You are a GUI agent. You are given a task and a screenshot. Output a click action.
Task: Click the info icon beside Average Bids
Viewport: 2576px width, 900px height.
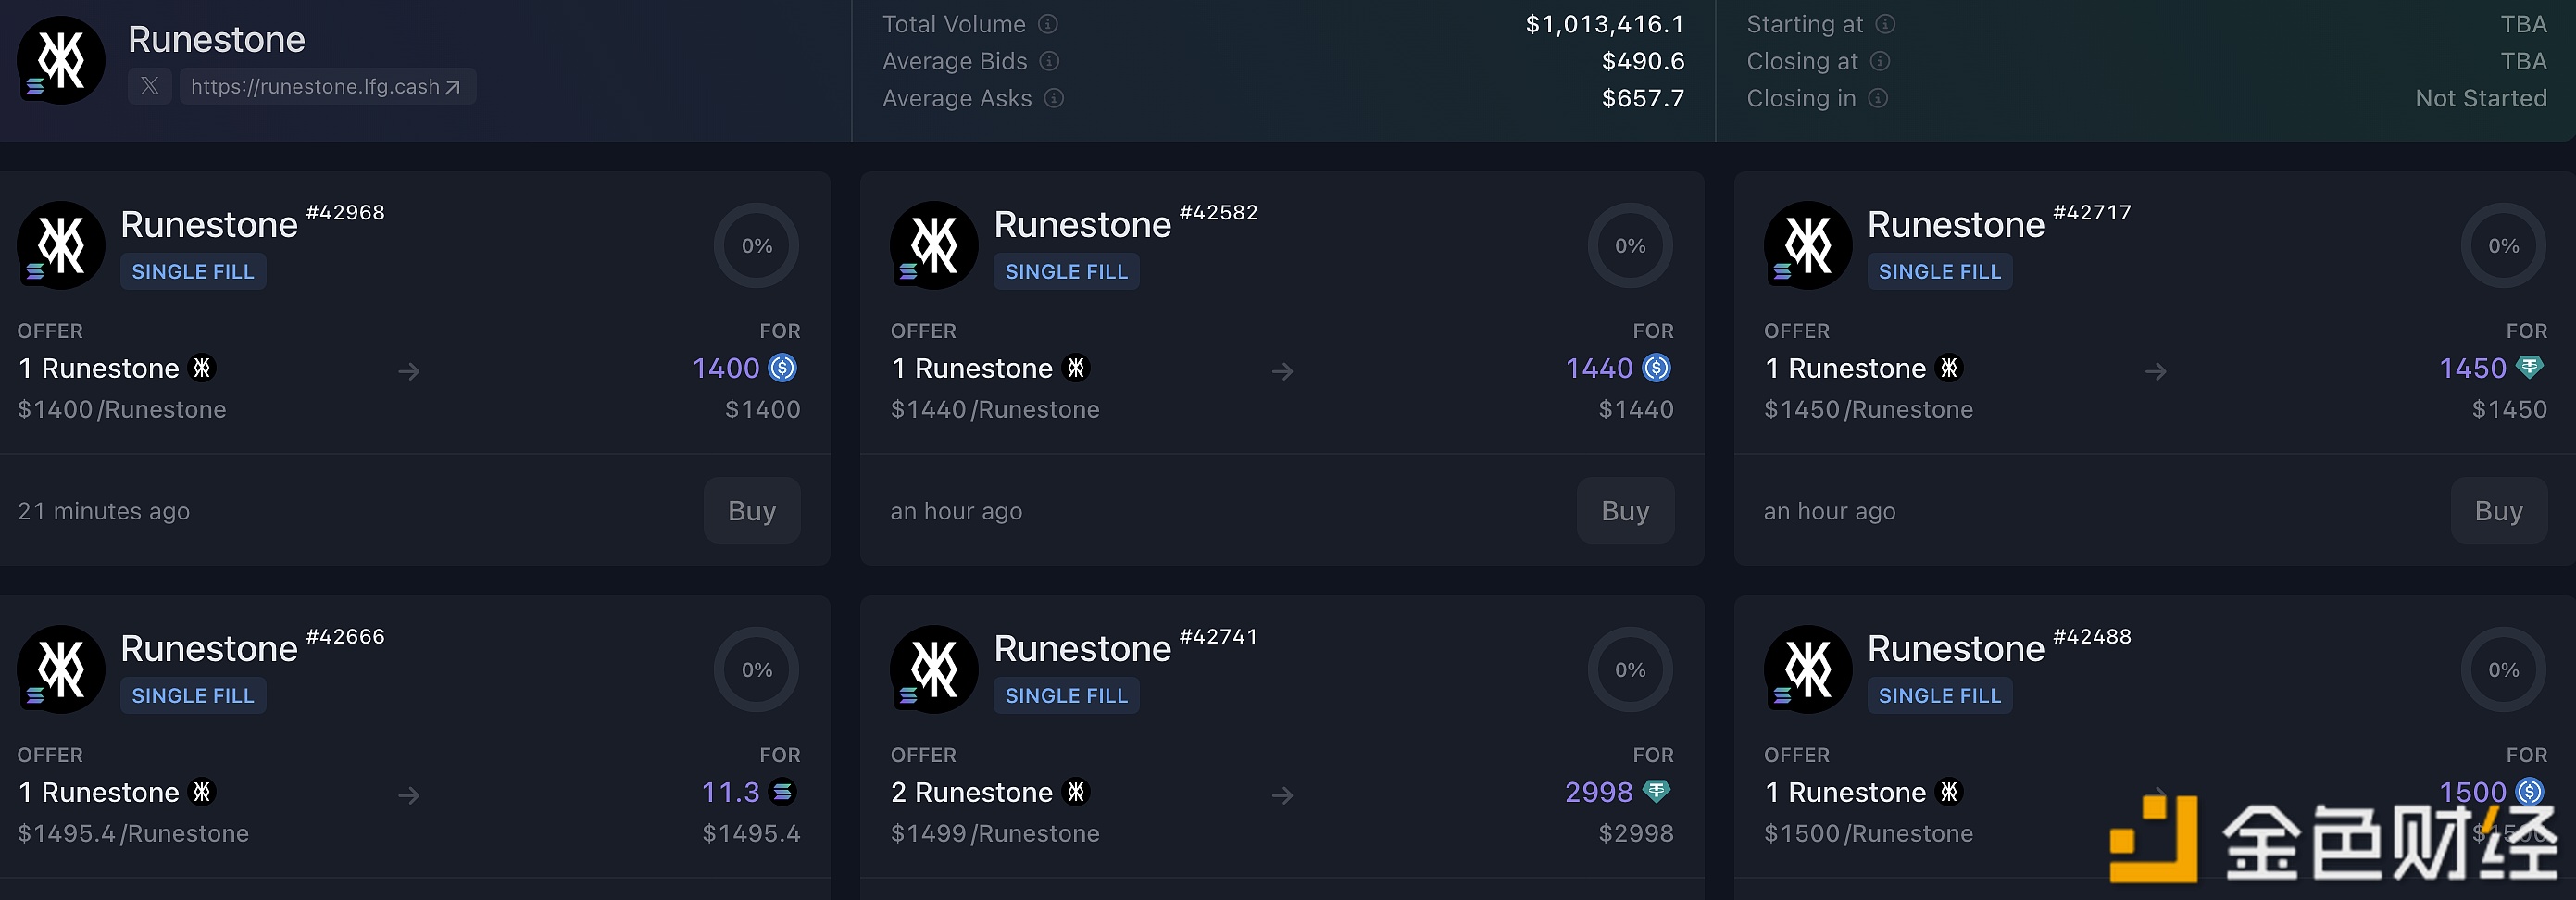[1049, 61]
